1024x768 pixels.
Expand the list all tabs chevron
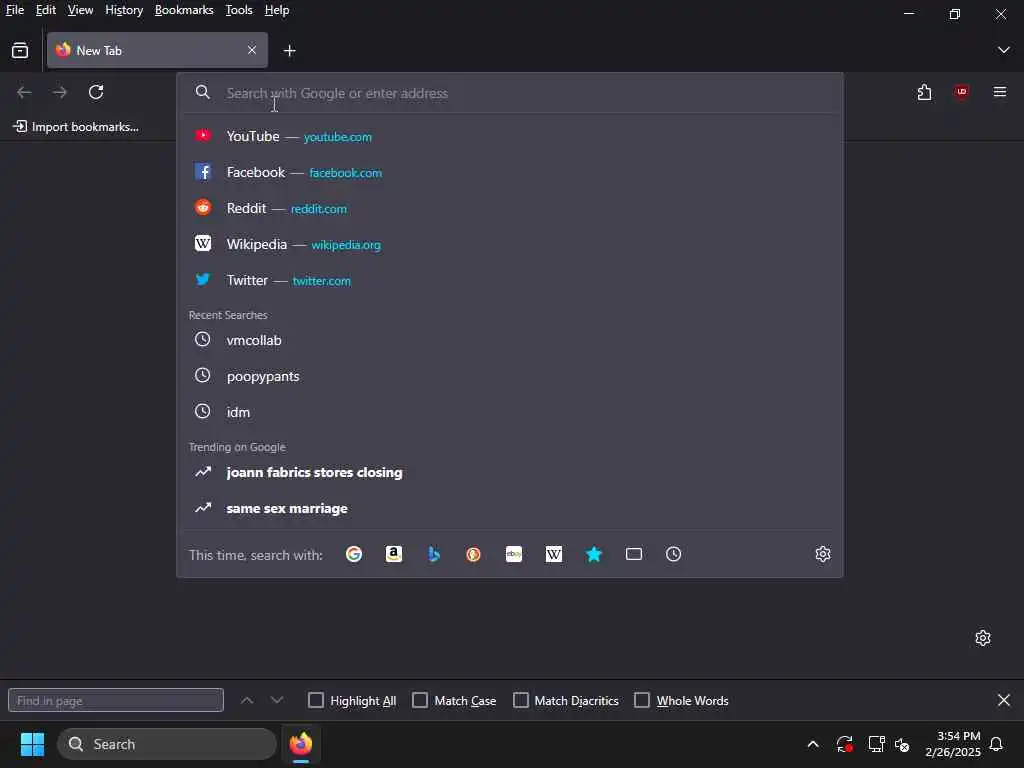(1004, 50)
